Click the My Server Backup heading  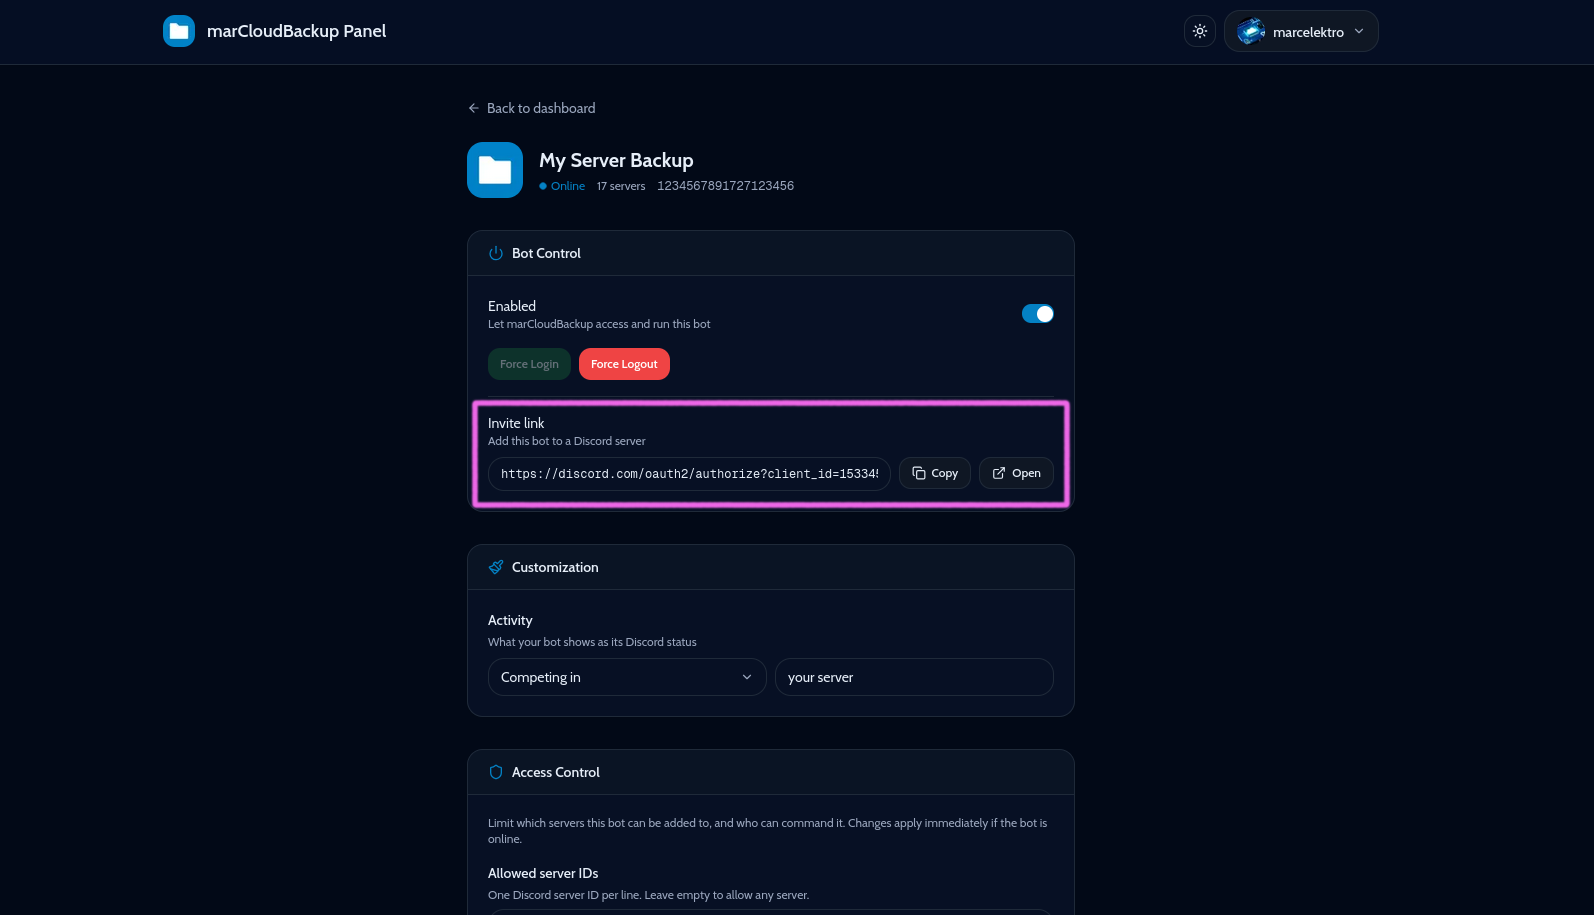point(616,160)
